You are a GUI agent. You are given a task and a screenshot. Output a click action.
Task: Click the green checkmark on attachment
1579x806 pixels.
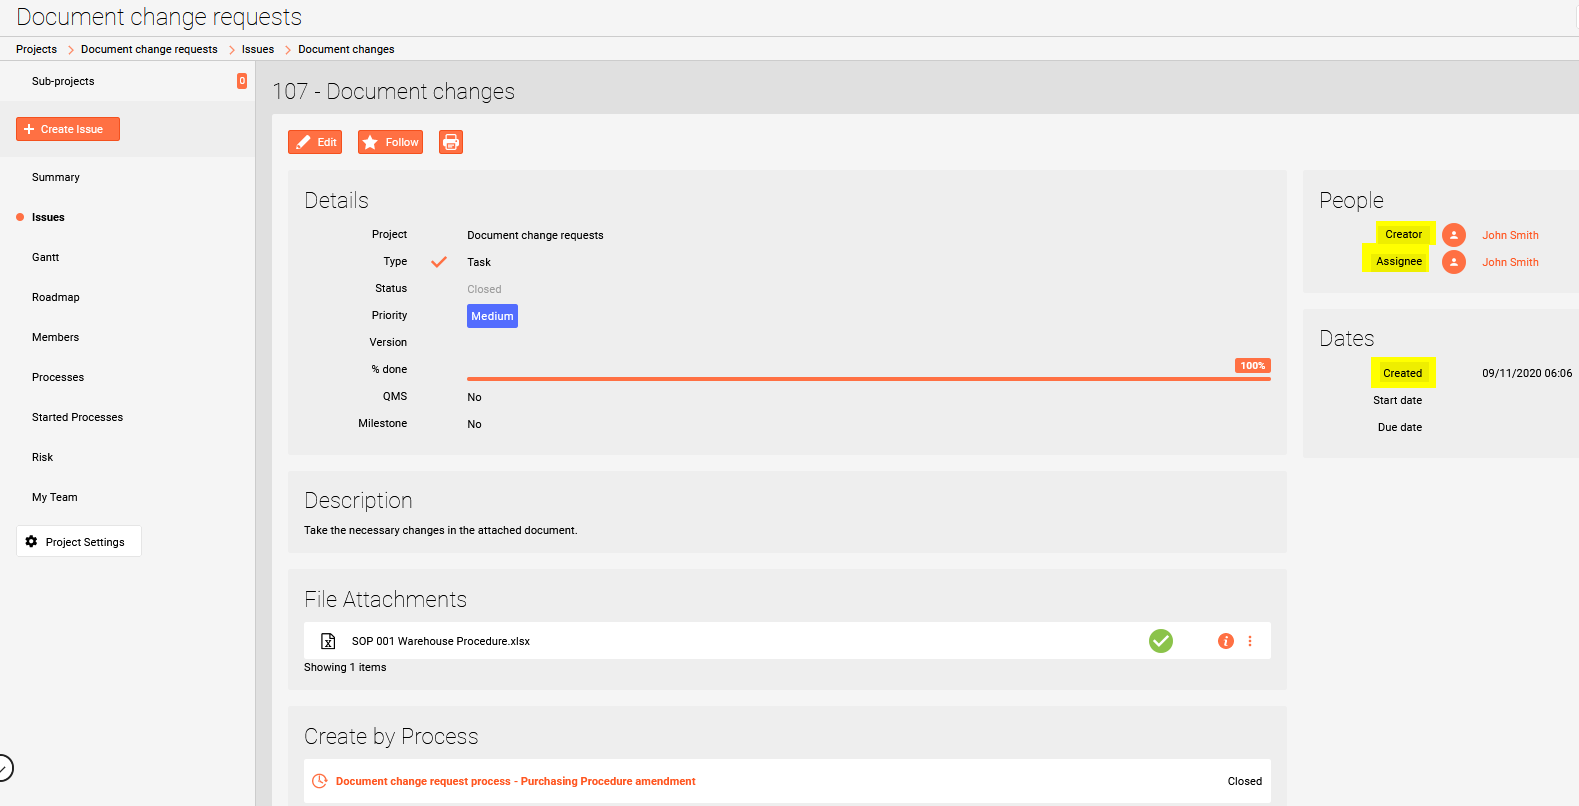tap(1160, 641)
